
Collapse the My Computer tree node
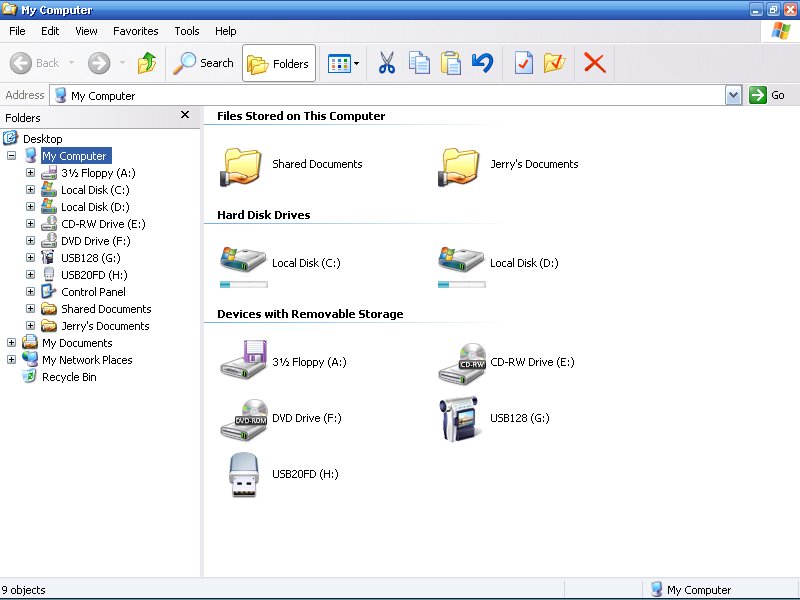[12, 156]
